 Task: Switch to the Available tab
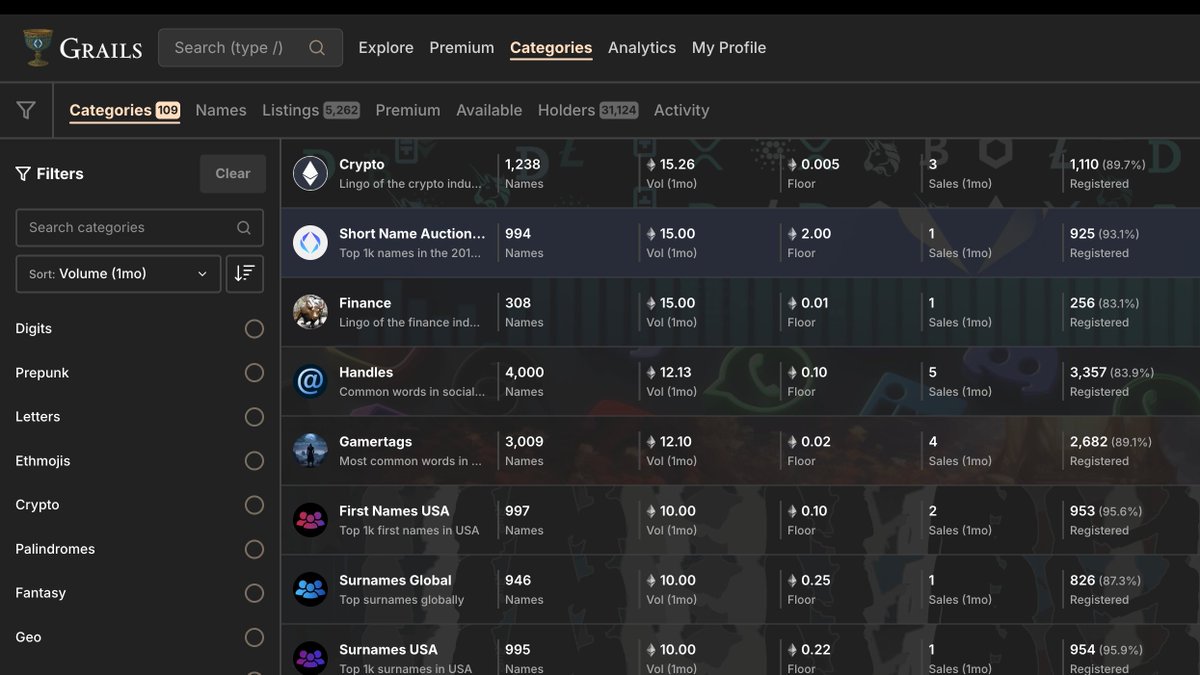click(489, 110)
